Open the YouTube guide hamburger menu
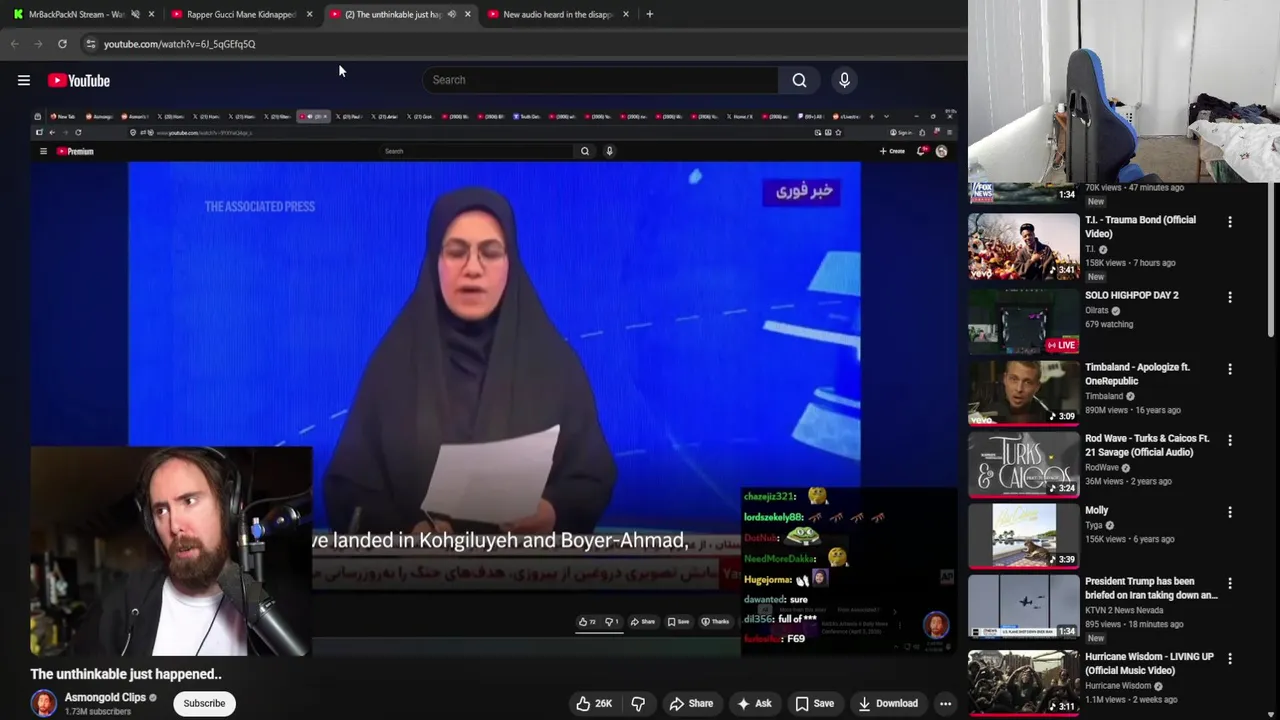This screenshot has height=720, width=1280. 24,81
